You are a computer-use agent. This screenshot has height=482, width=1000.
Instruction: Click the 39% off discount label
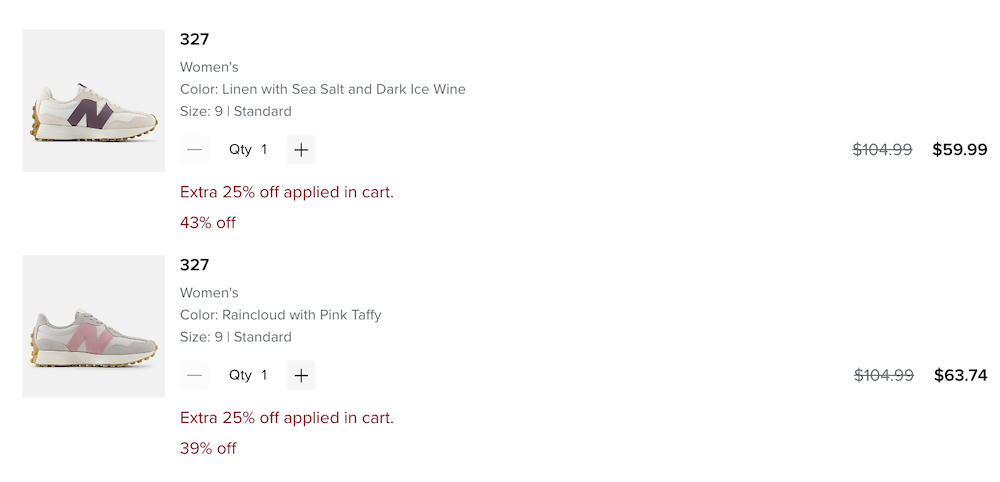point(208,449)
